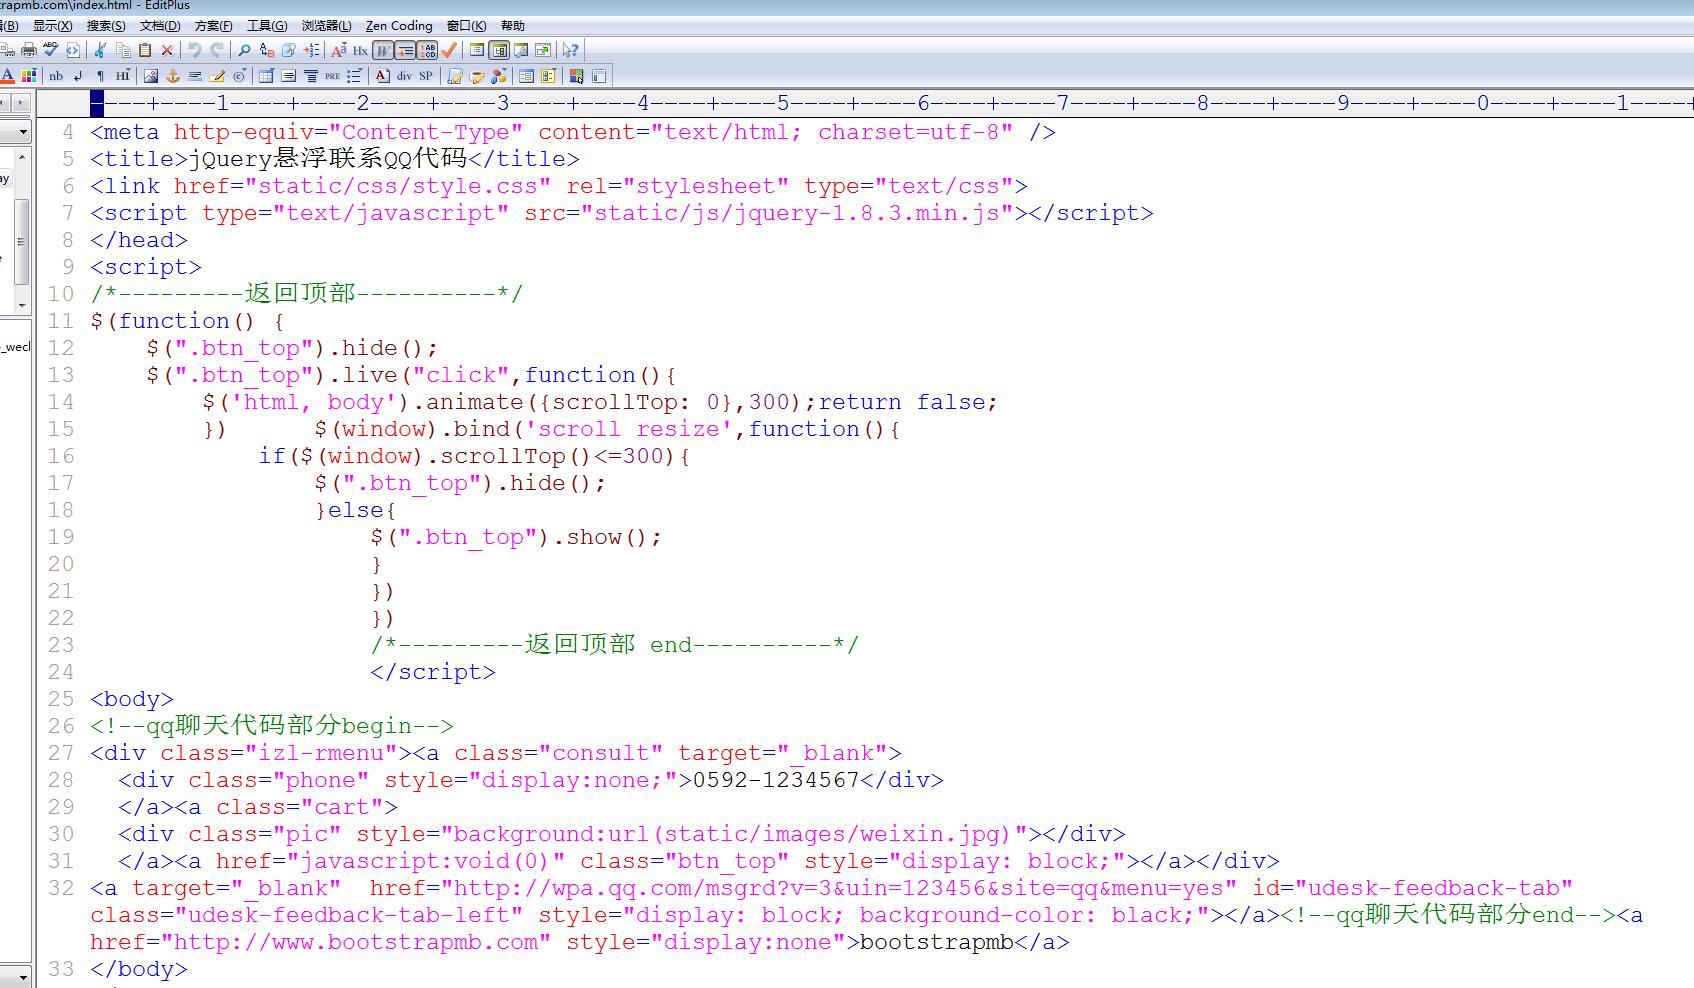Click the Paste clipboard icon
Image resolution: width=1694 pixels, height=988 pixels.
point(145,50)
